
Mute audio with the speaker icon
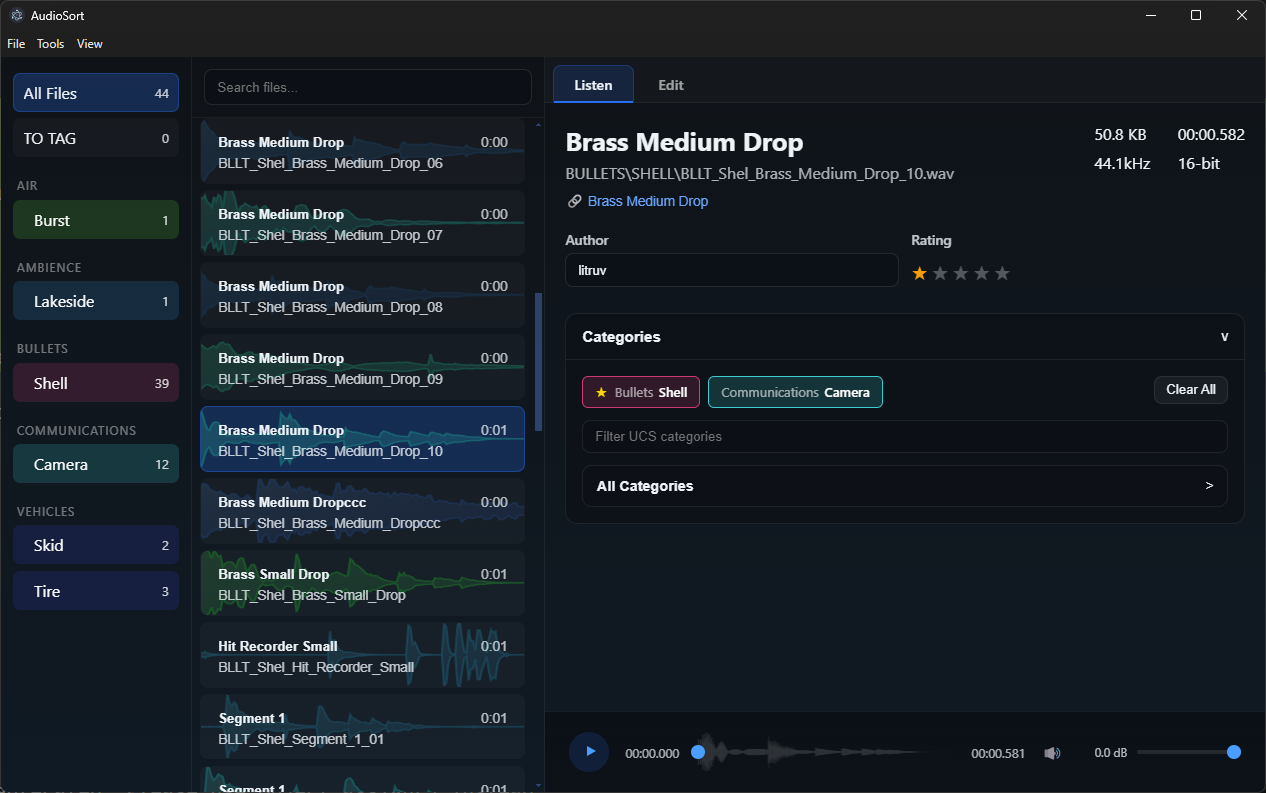pyautogui.click(x=1052, y=753)
